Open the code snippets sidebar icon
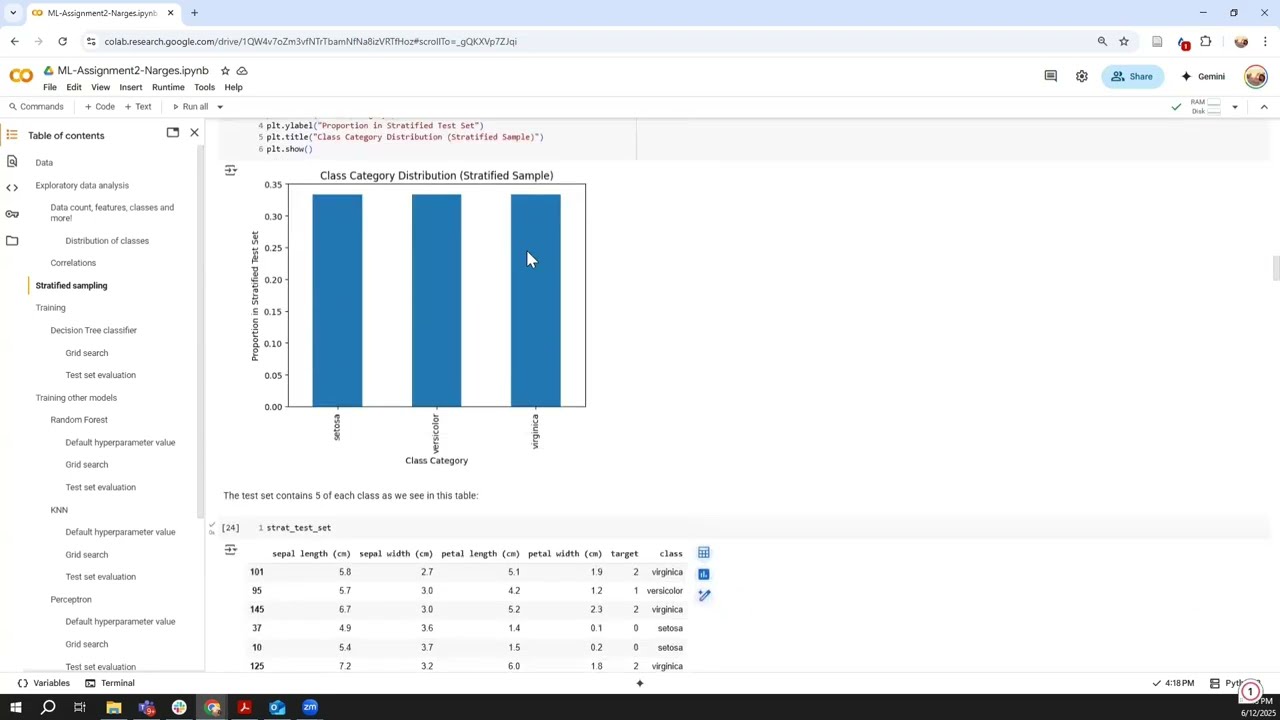 coord(12,187)
